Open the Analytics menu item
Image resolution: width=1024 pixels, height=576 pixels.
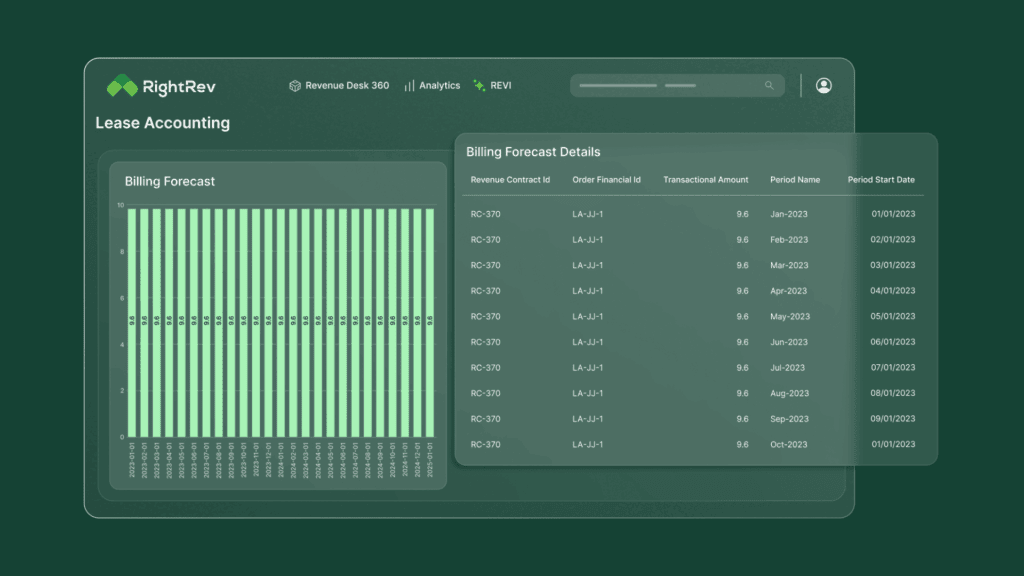click(x=439, y=86)
